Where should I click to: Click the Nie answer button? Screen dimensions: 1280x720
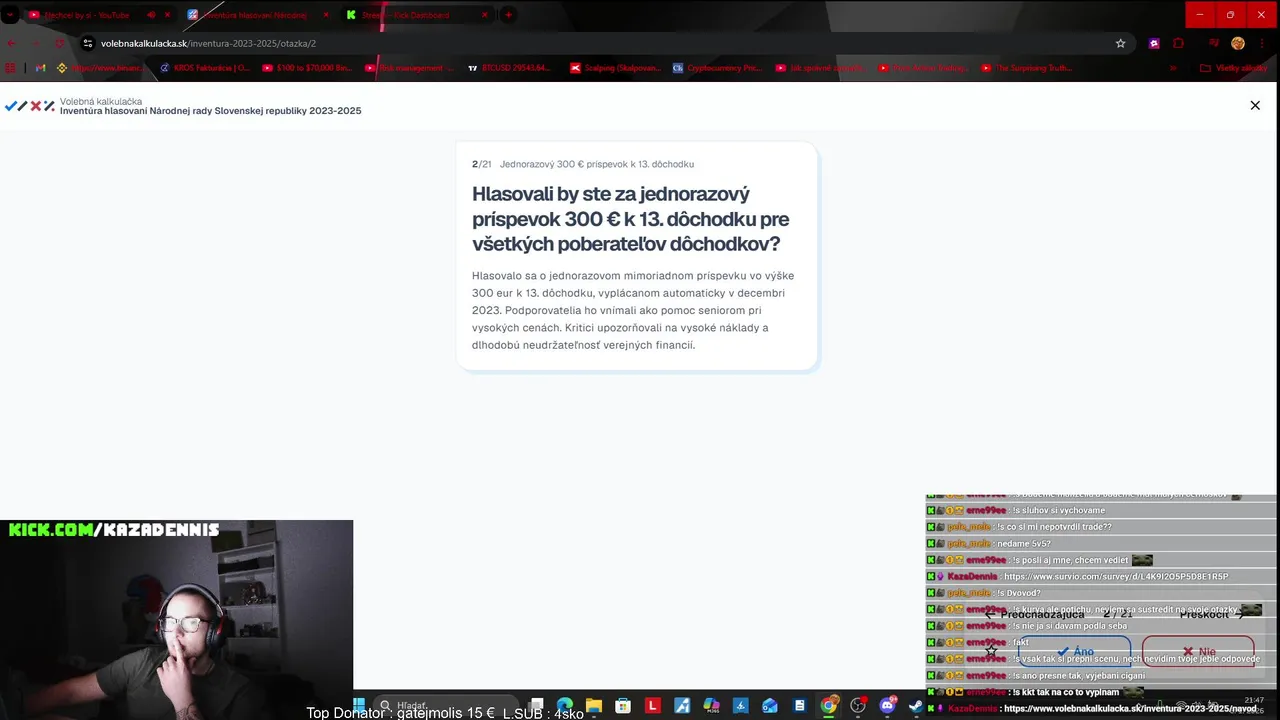tap(1198, 652)
